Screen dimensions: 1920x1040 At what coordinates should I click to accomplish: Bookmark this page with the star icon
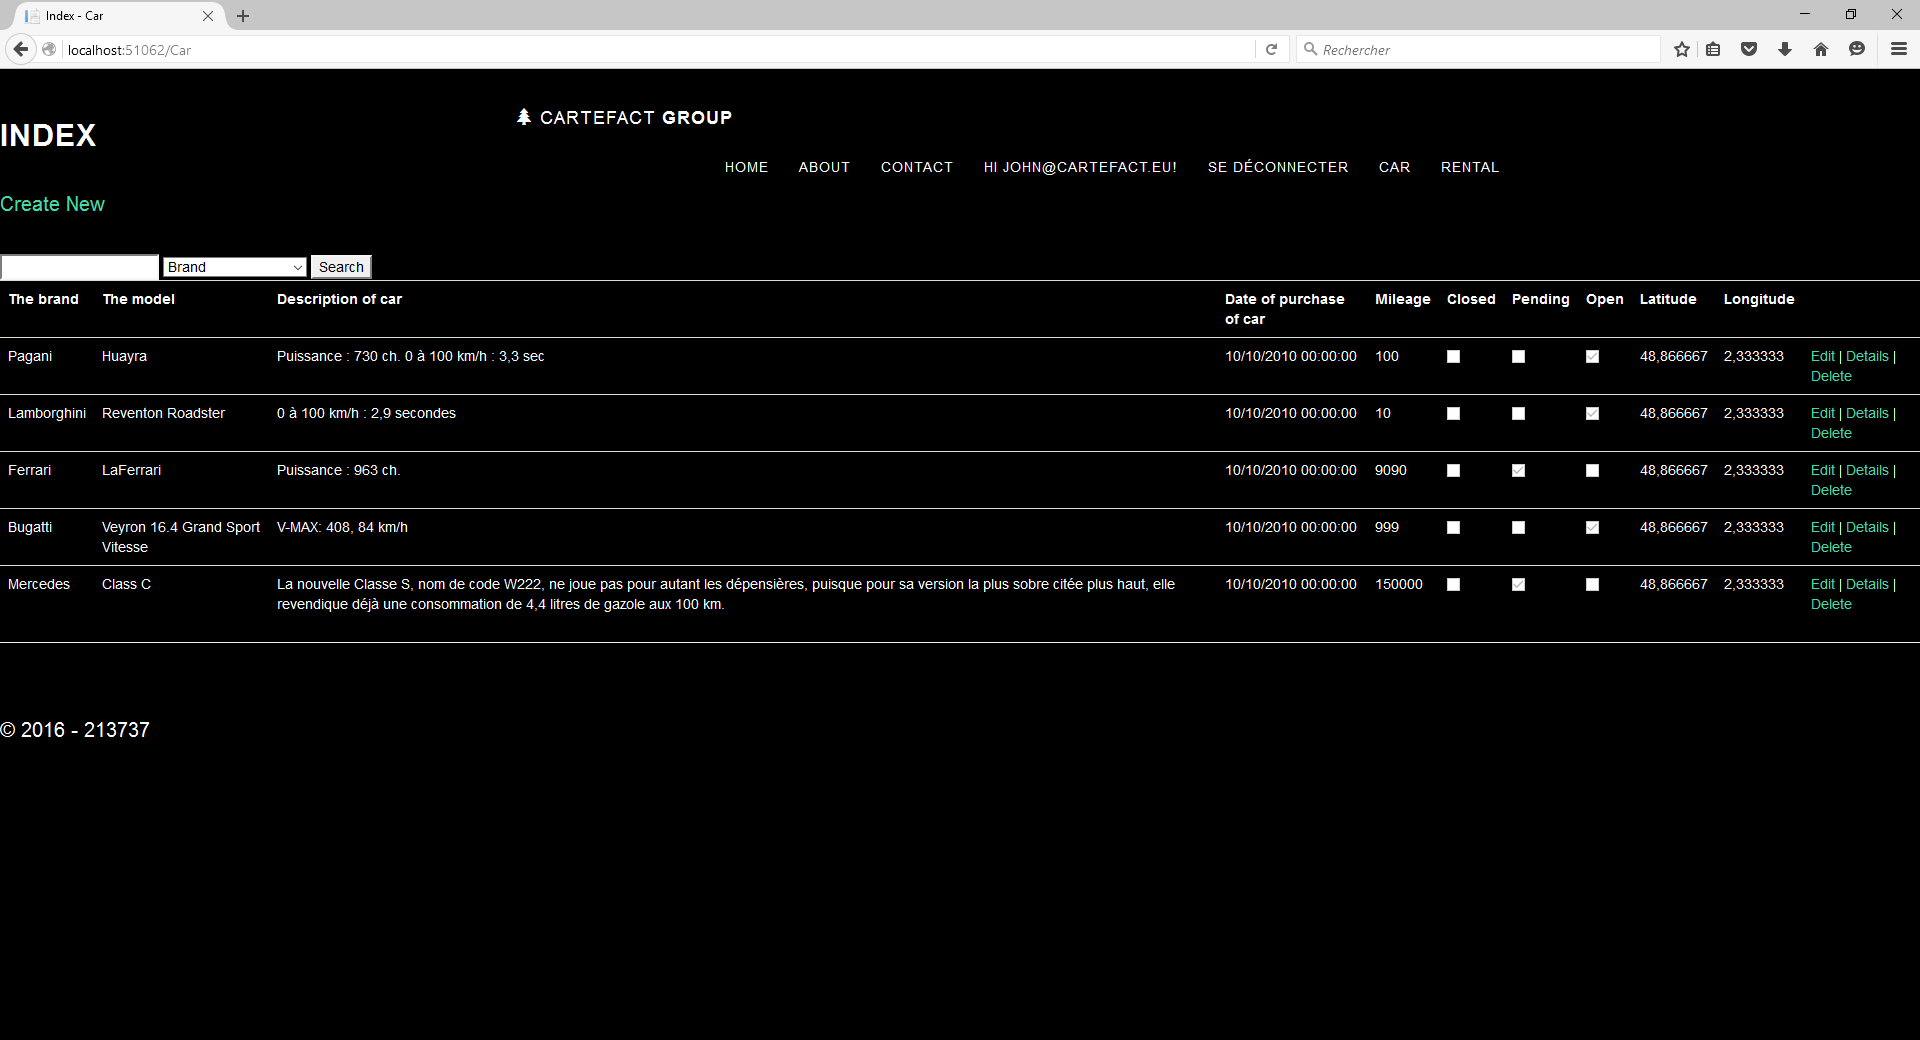click(x=1682, y=49)
